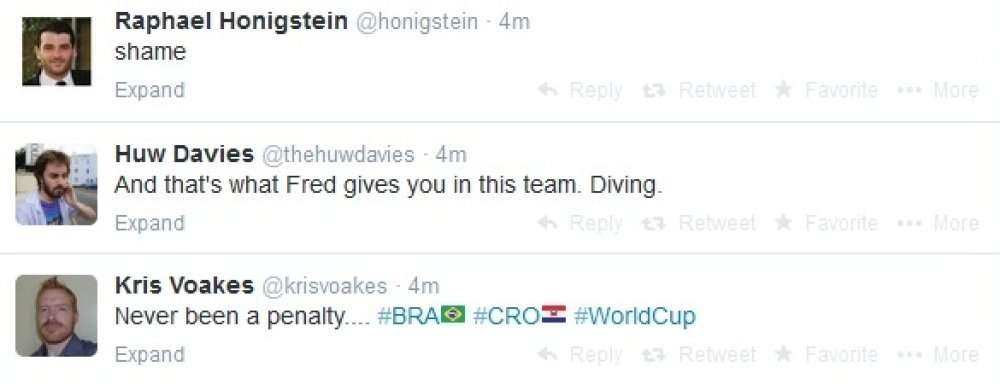Reply to Raphael Honigstein's tweet

pos(580,90)
